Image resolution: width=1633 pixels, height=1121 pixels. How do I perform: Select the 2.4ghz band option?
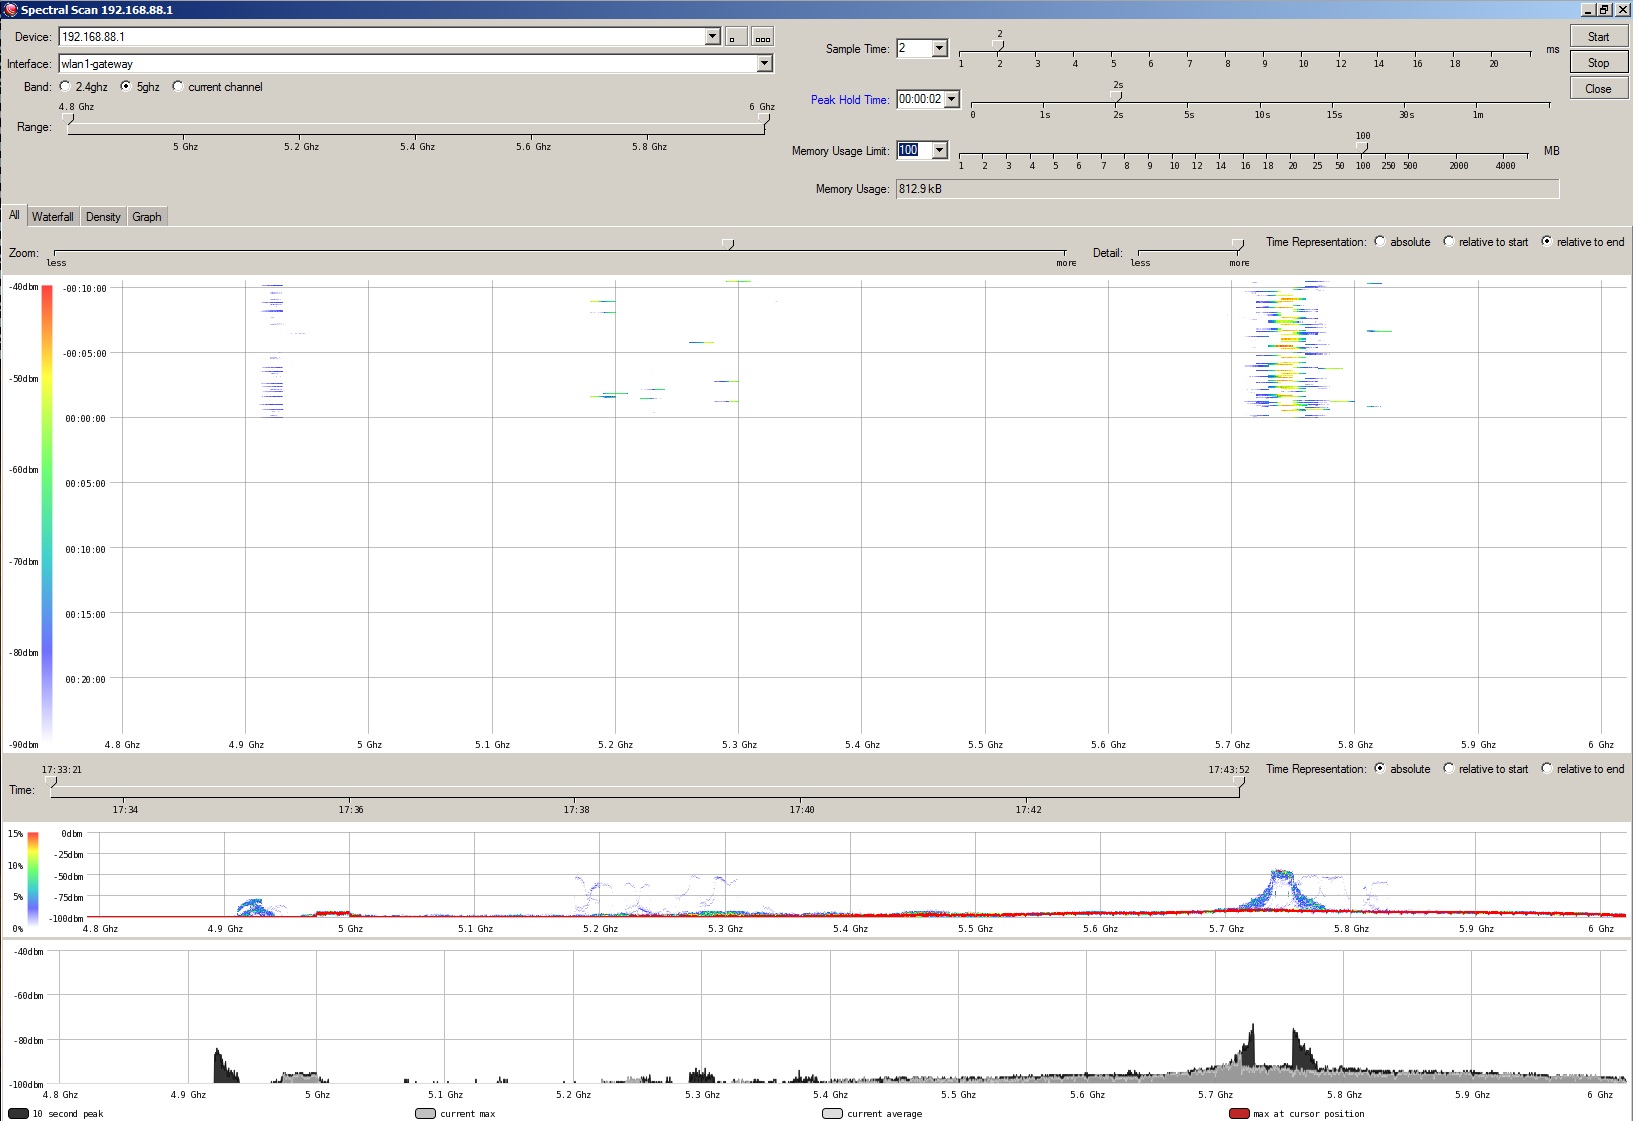[x=66, y=87]
